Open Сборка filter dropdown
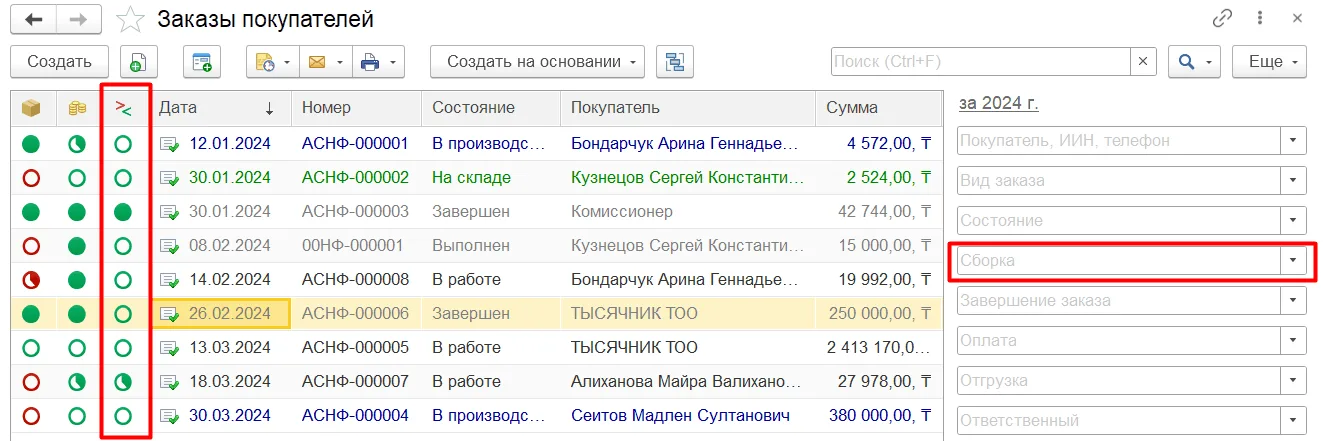 pos(1294,261)
